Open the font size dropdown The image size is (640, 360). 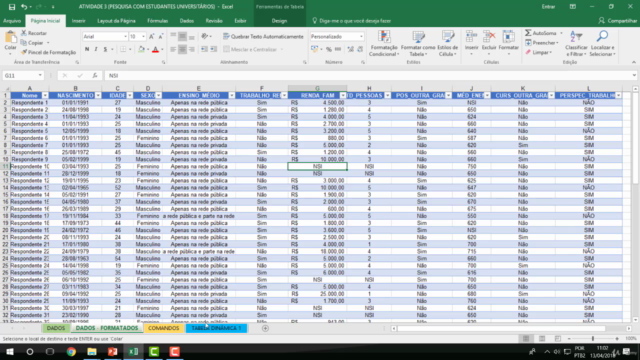coord(143,37)
